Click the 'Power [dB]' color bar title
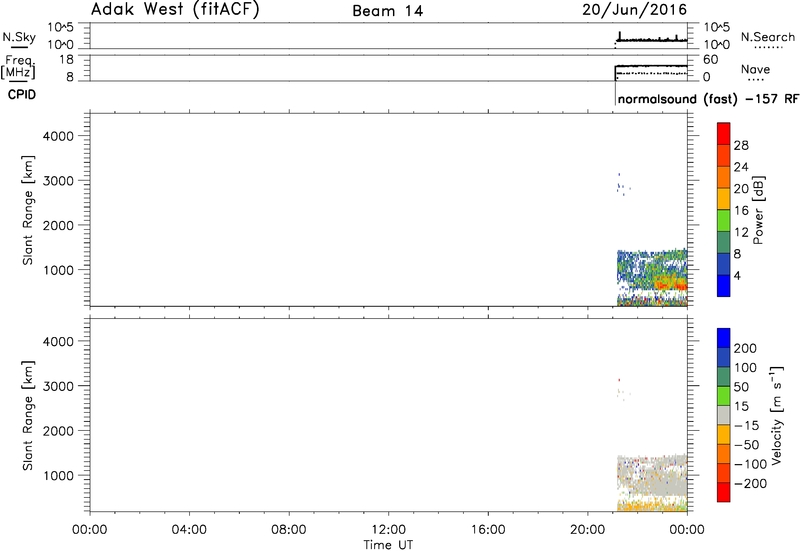 coord(759,210)
